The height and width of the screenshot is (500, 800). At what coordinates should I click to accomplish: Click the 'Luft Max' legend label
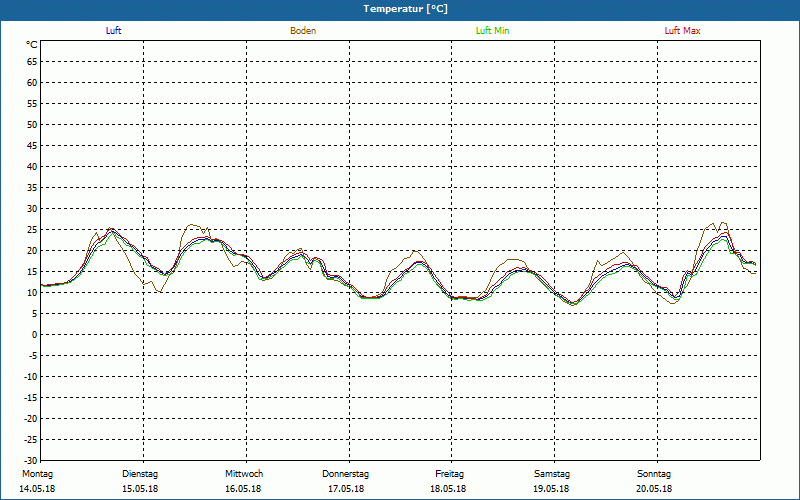coord(682,31)
